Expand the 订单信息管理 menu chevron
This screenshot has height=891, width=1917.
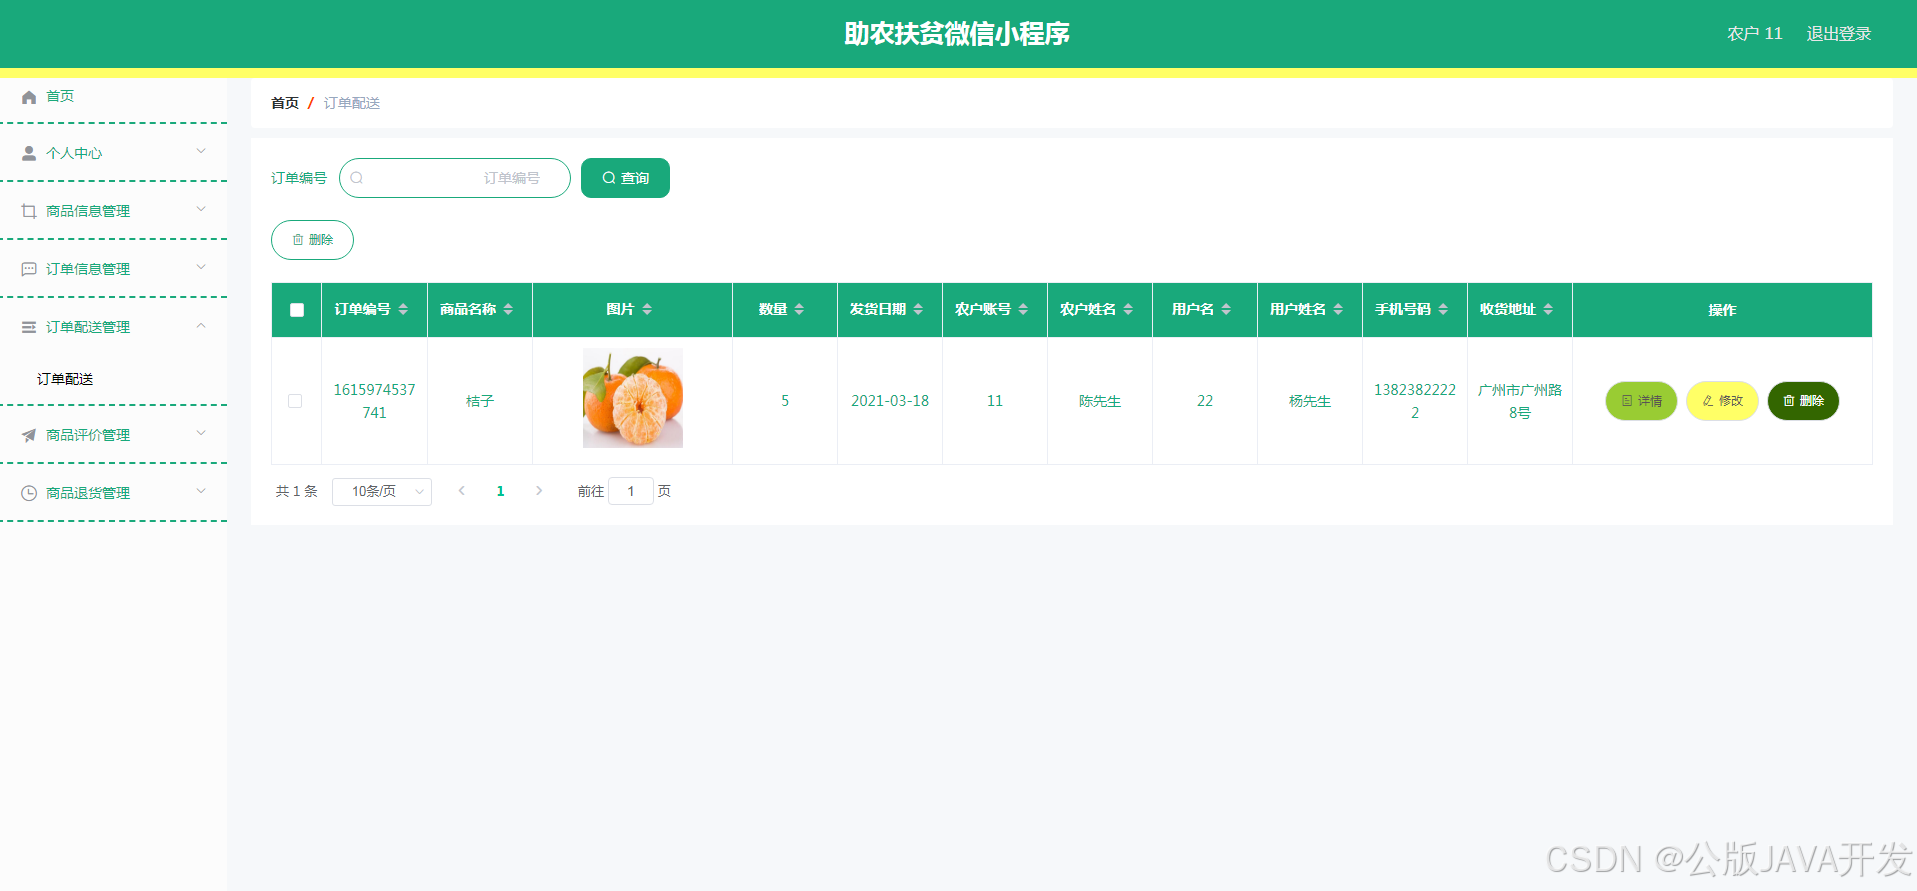pyautogui.click(x=201, y=268)
